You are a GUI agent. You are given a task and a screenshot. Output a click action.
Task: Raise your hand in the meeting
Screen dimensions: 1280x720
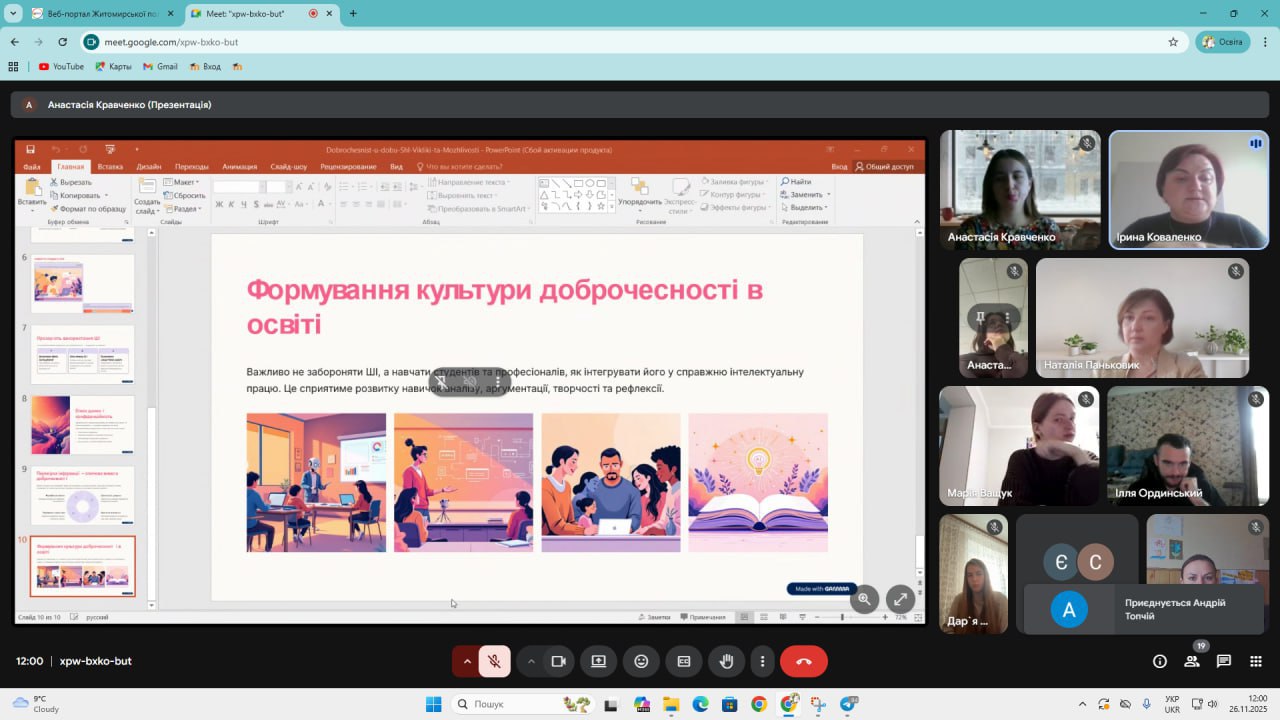727,661
